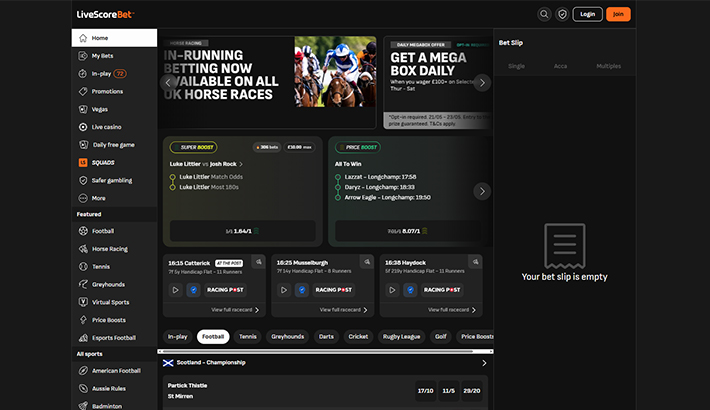Open the search magnifier icon

click(x=544, y=14)
